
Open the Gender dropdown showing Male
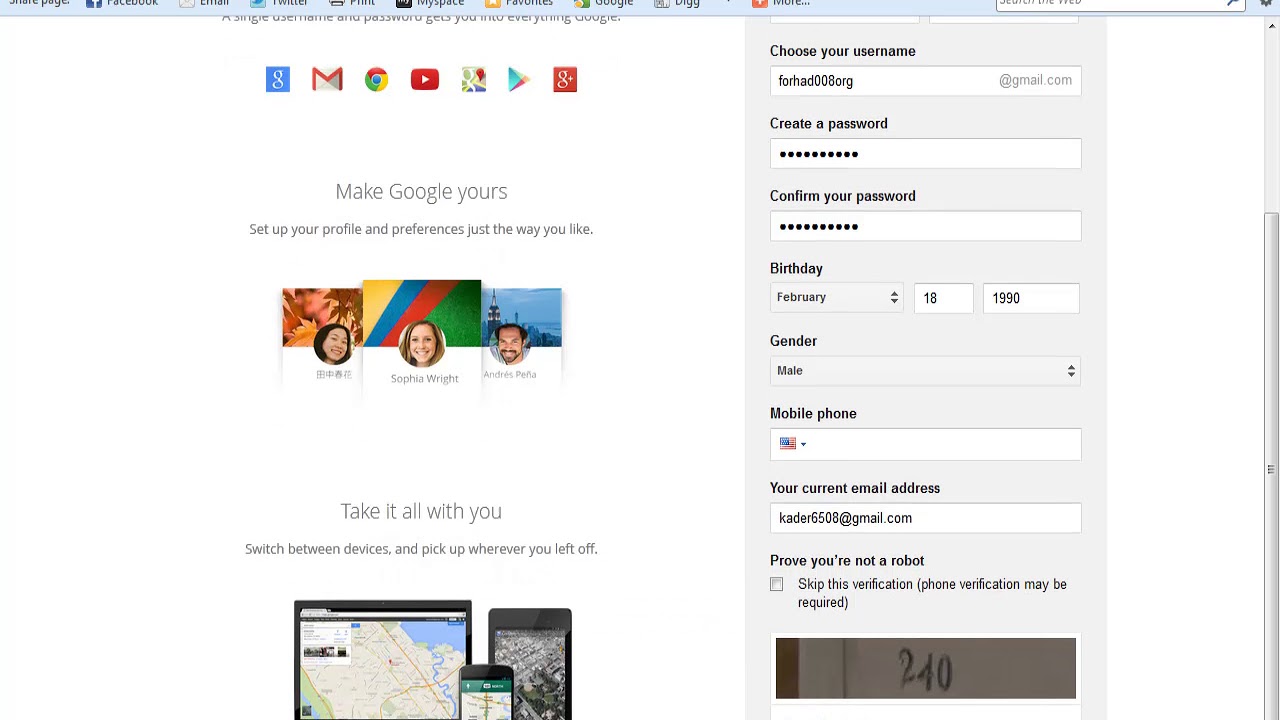pos(925,371)
